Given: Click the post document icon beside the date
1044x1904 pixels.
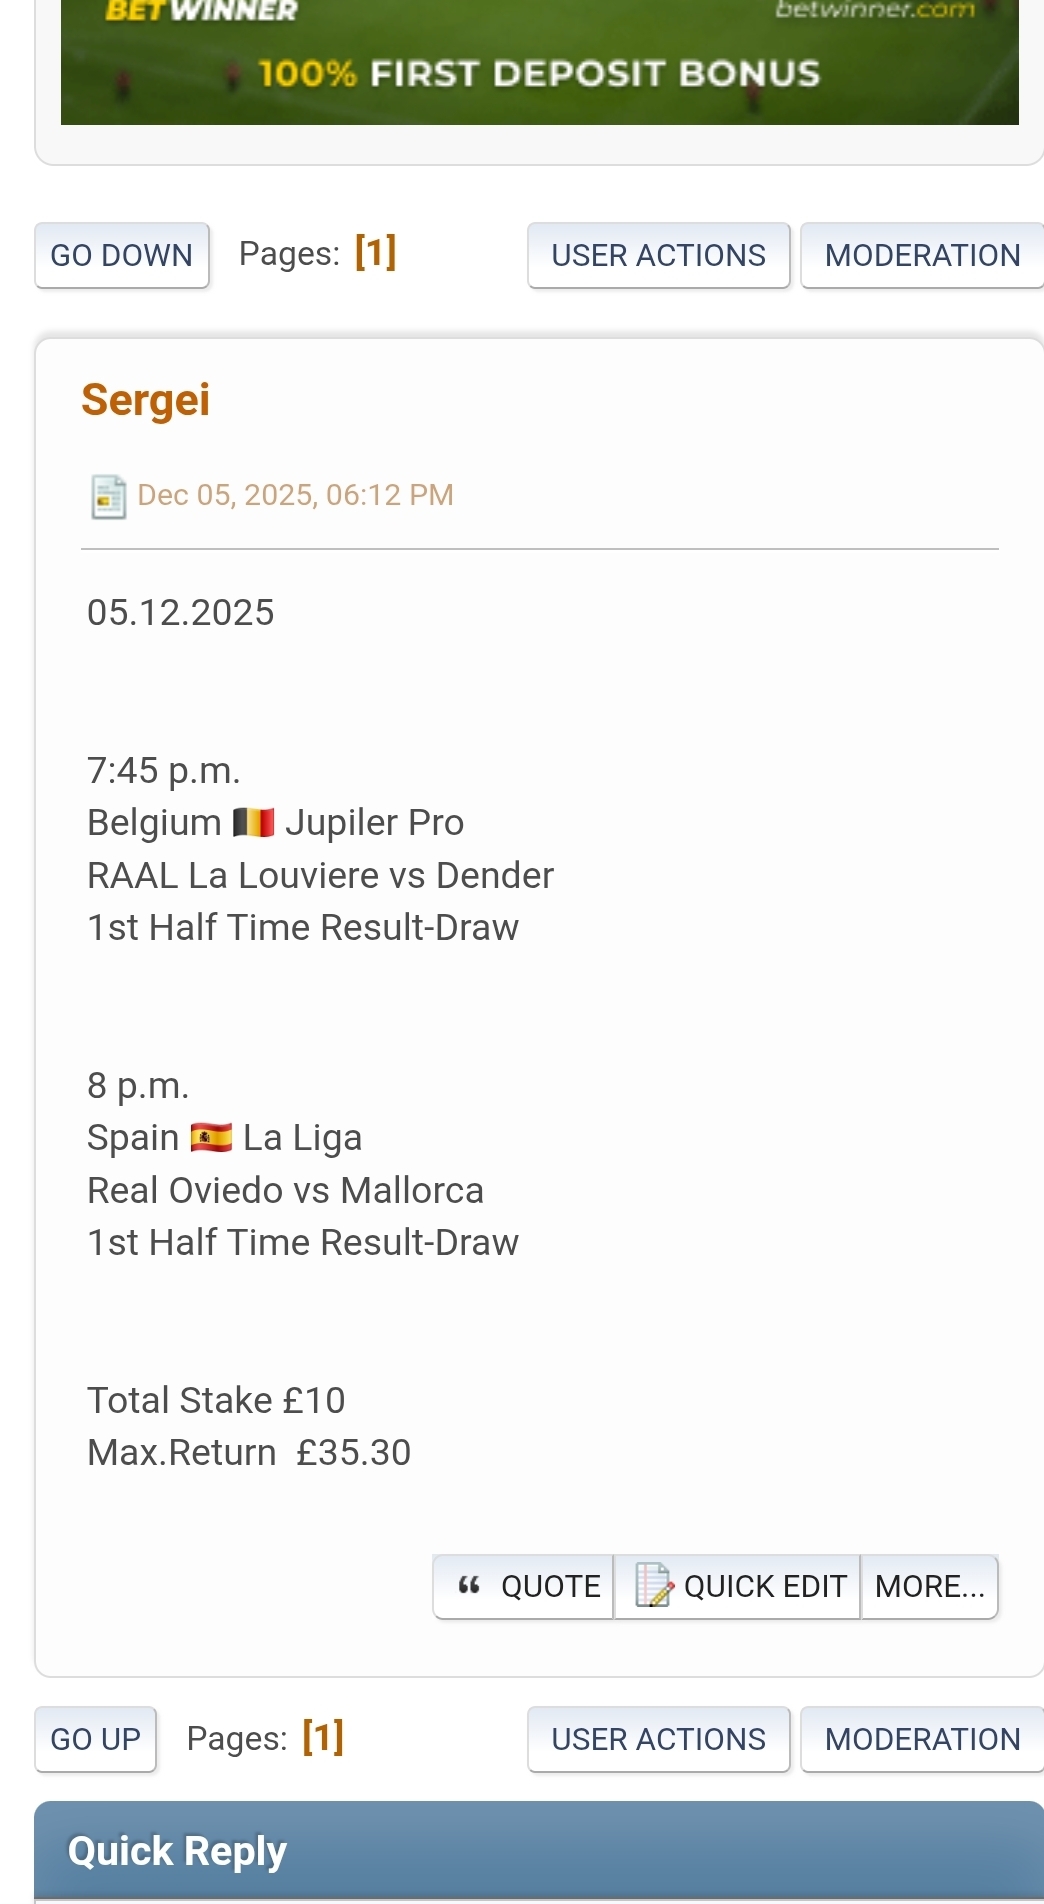Looking at the screenshot, I should [x=108, y=496].
